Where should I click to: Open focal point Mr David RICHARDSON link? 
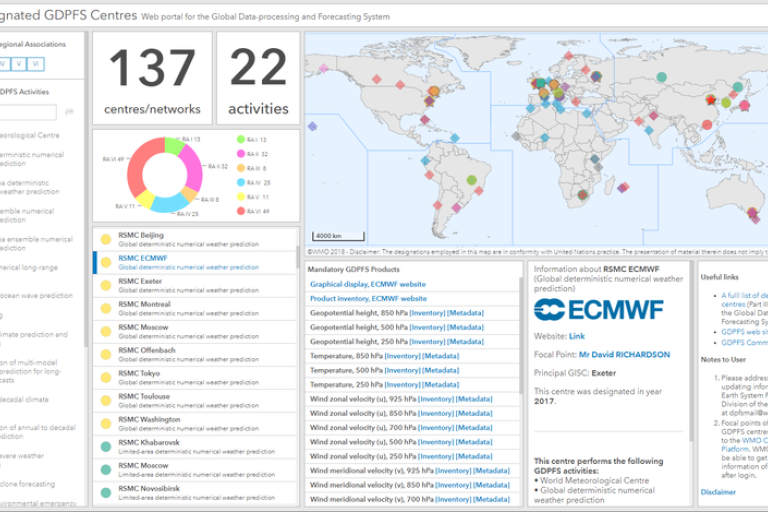coord(624,355)
